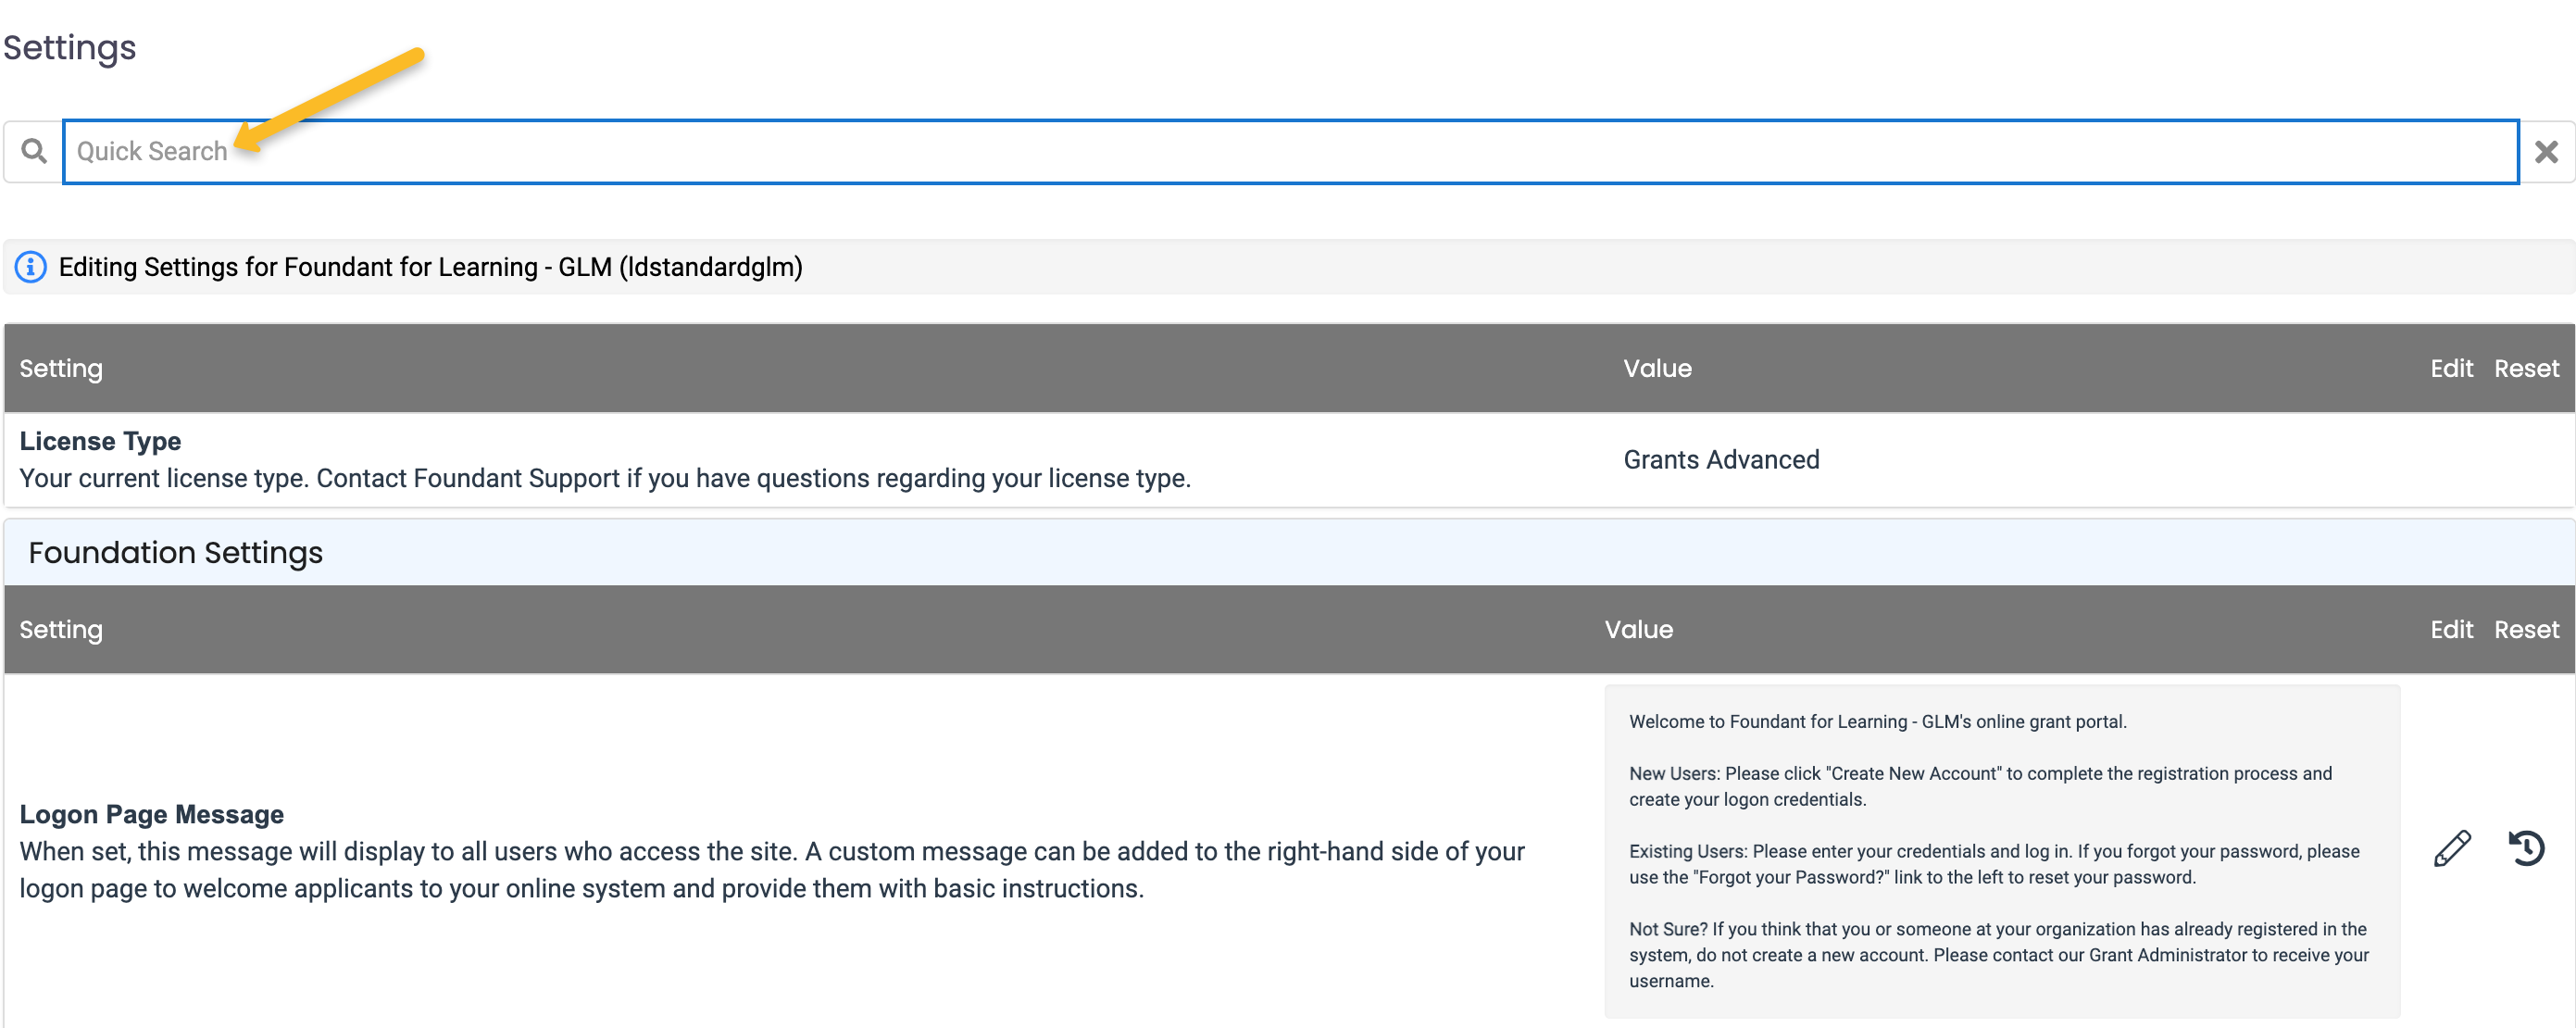Click the Edit header in the Foundation Settings table
The image size is (2576, 1028).
(2451, 629)
